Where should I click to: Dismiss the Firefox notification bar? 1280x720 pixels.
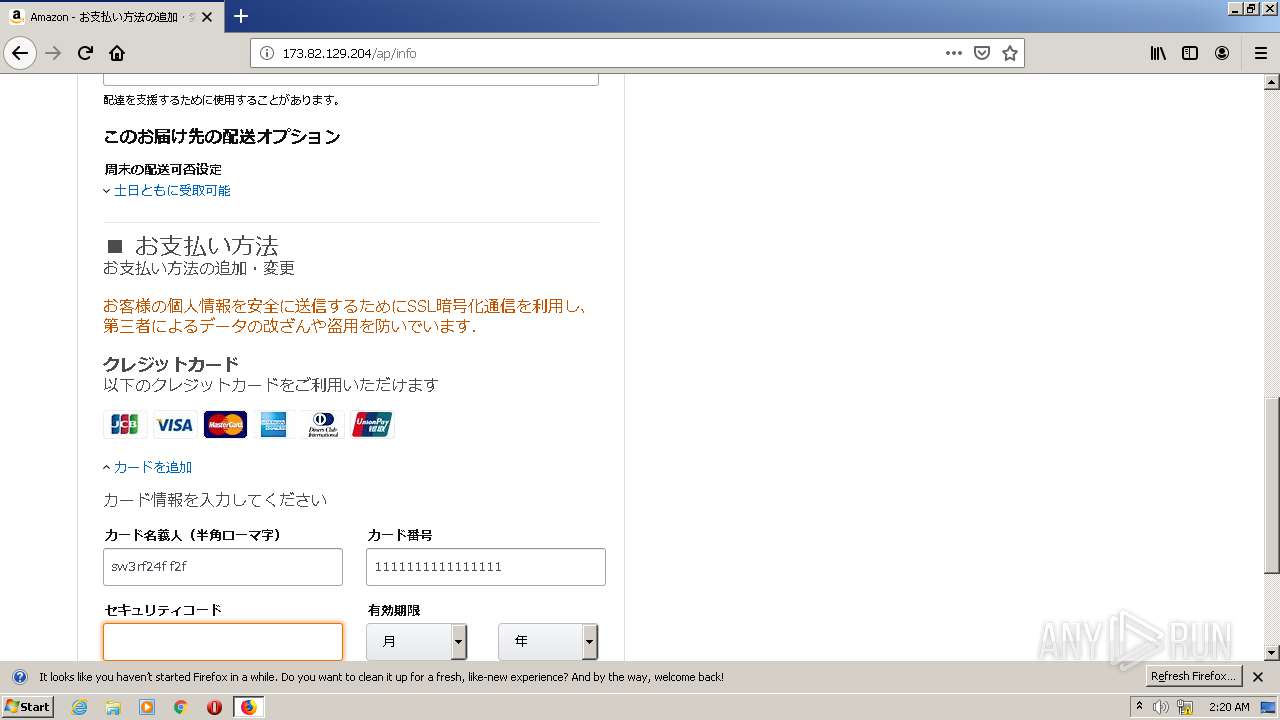[1258, 677]
